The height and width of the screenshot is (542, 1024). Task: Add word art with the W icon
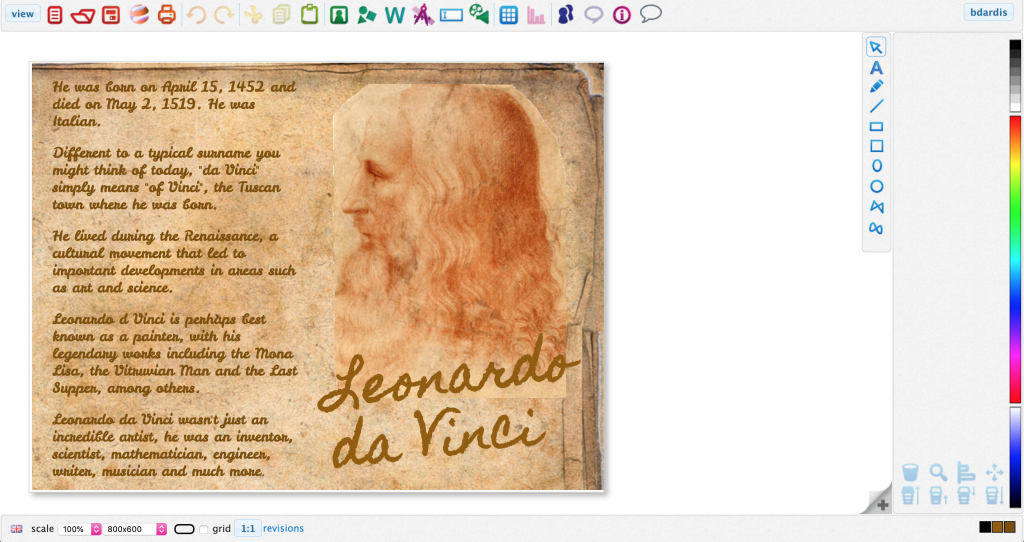[x=394, y=14]
